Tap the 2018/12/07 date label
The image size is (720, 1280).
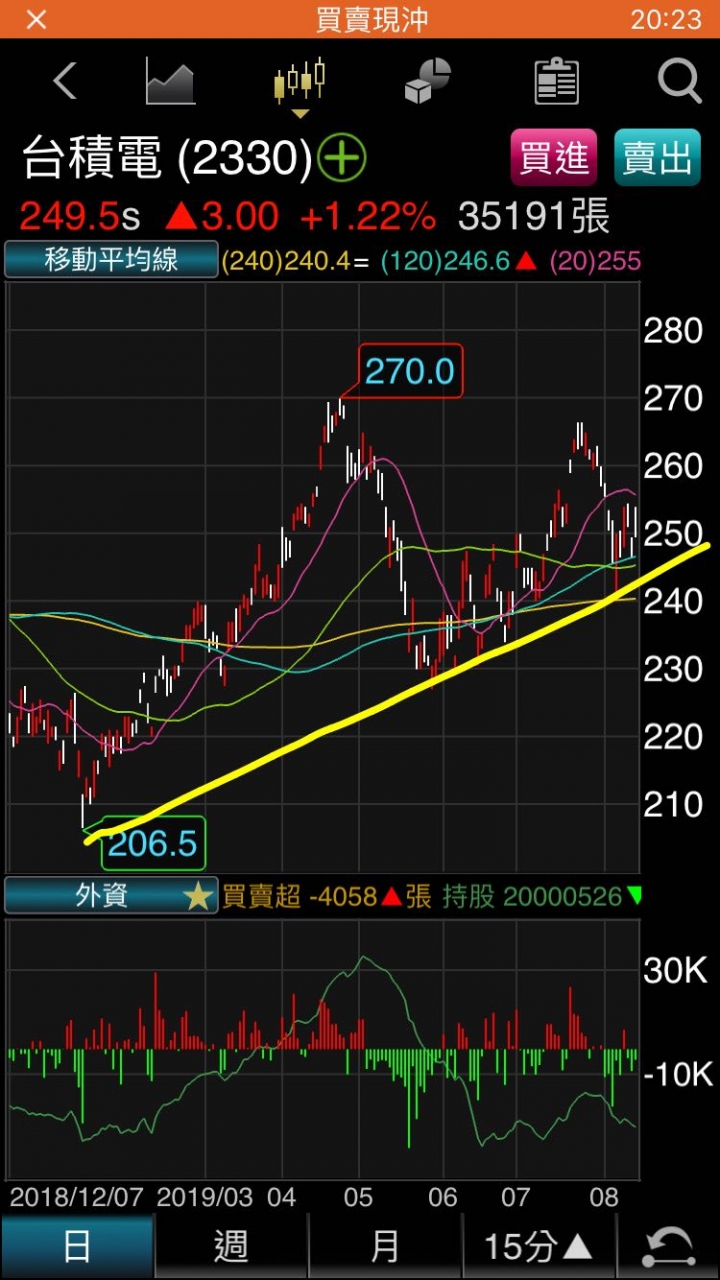tap(77, 1197)
